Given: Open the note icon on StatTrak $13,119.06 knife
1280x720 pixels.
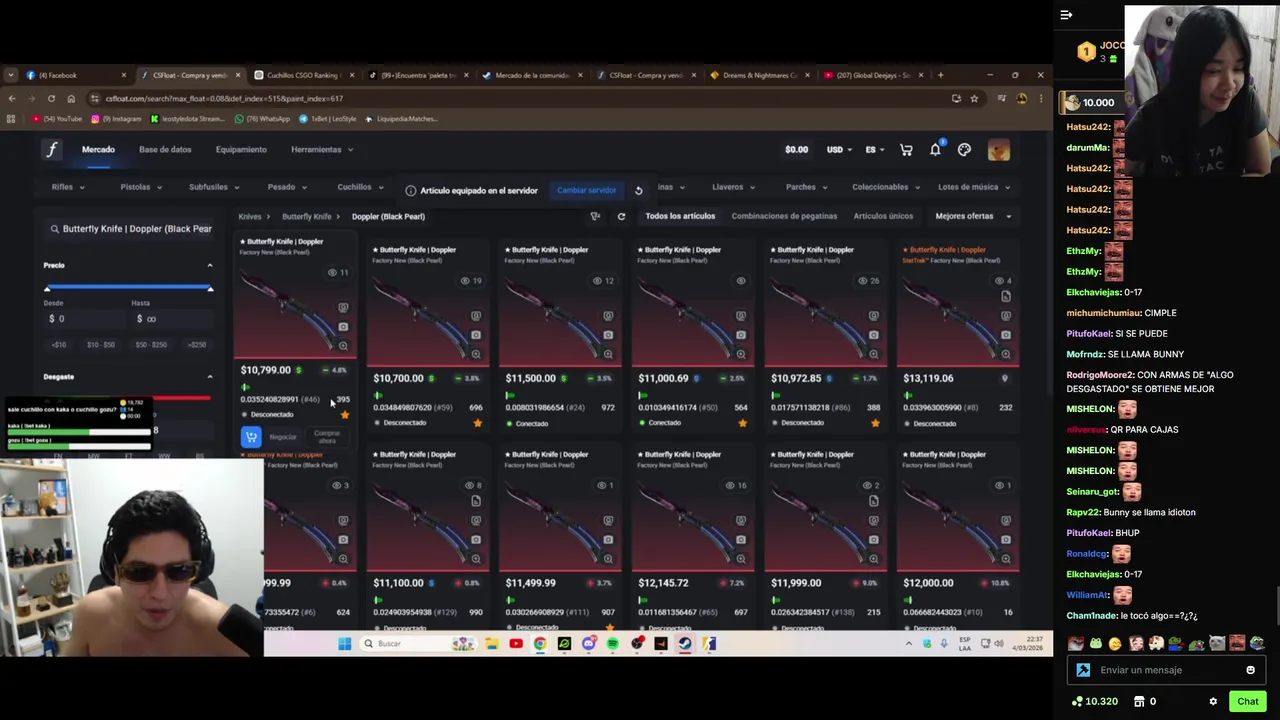Looking at the screenshot, I should pos(1006,297).
